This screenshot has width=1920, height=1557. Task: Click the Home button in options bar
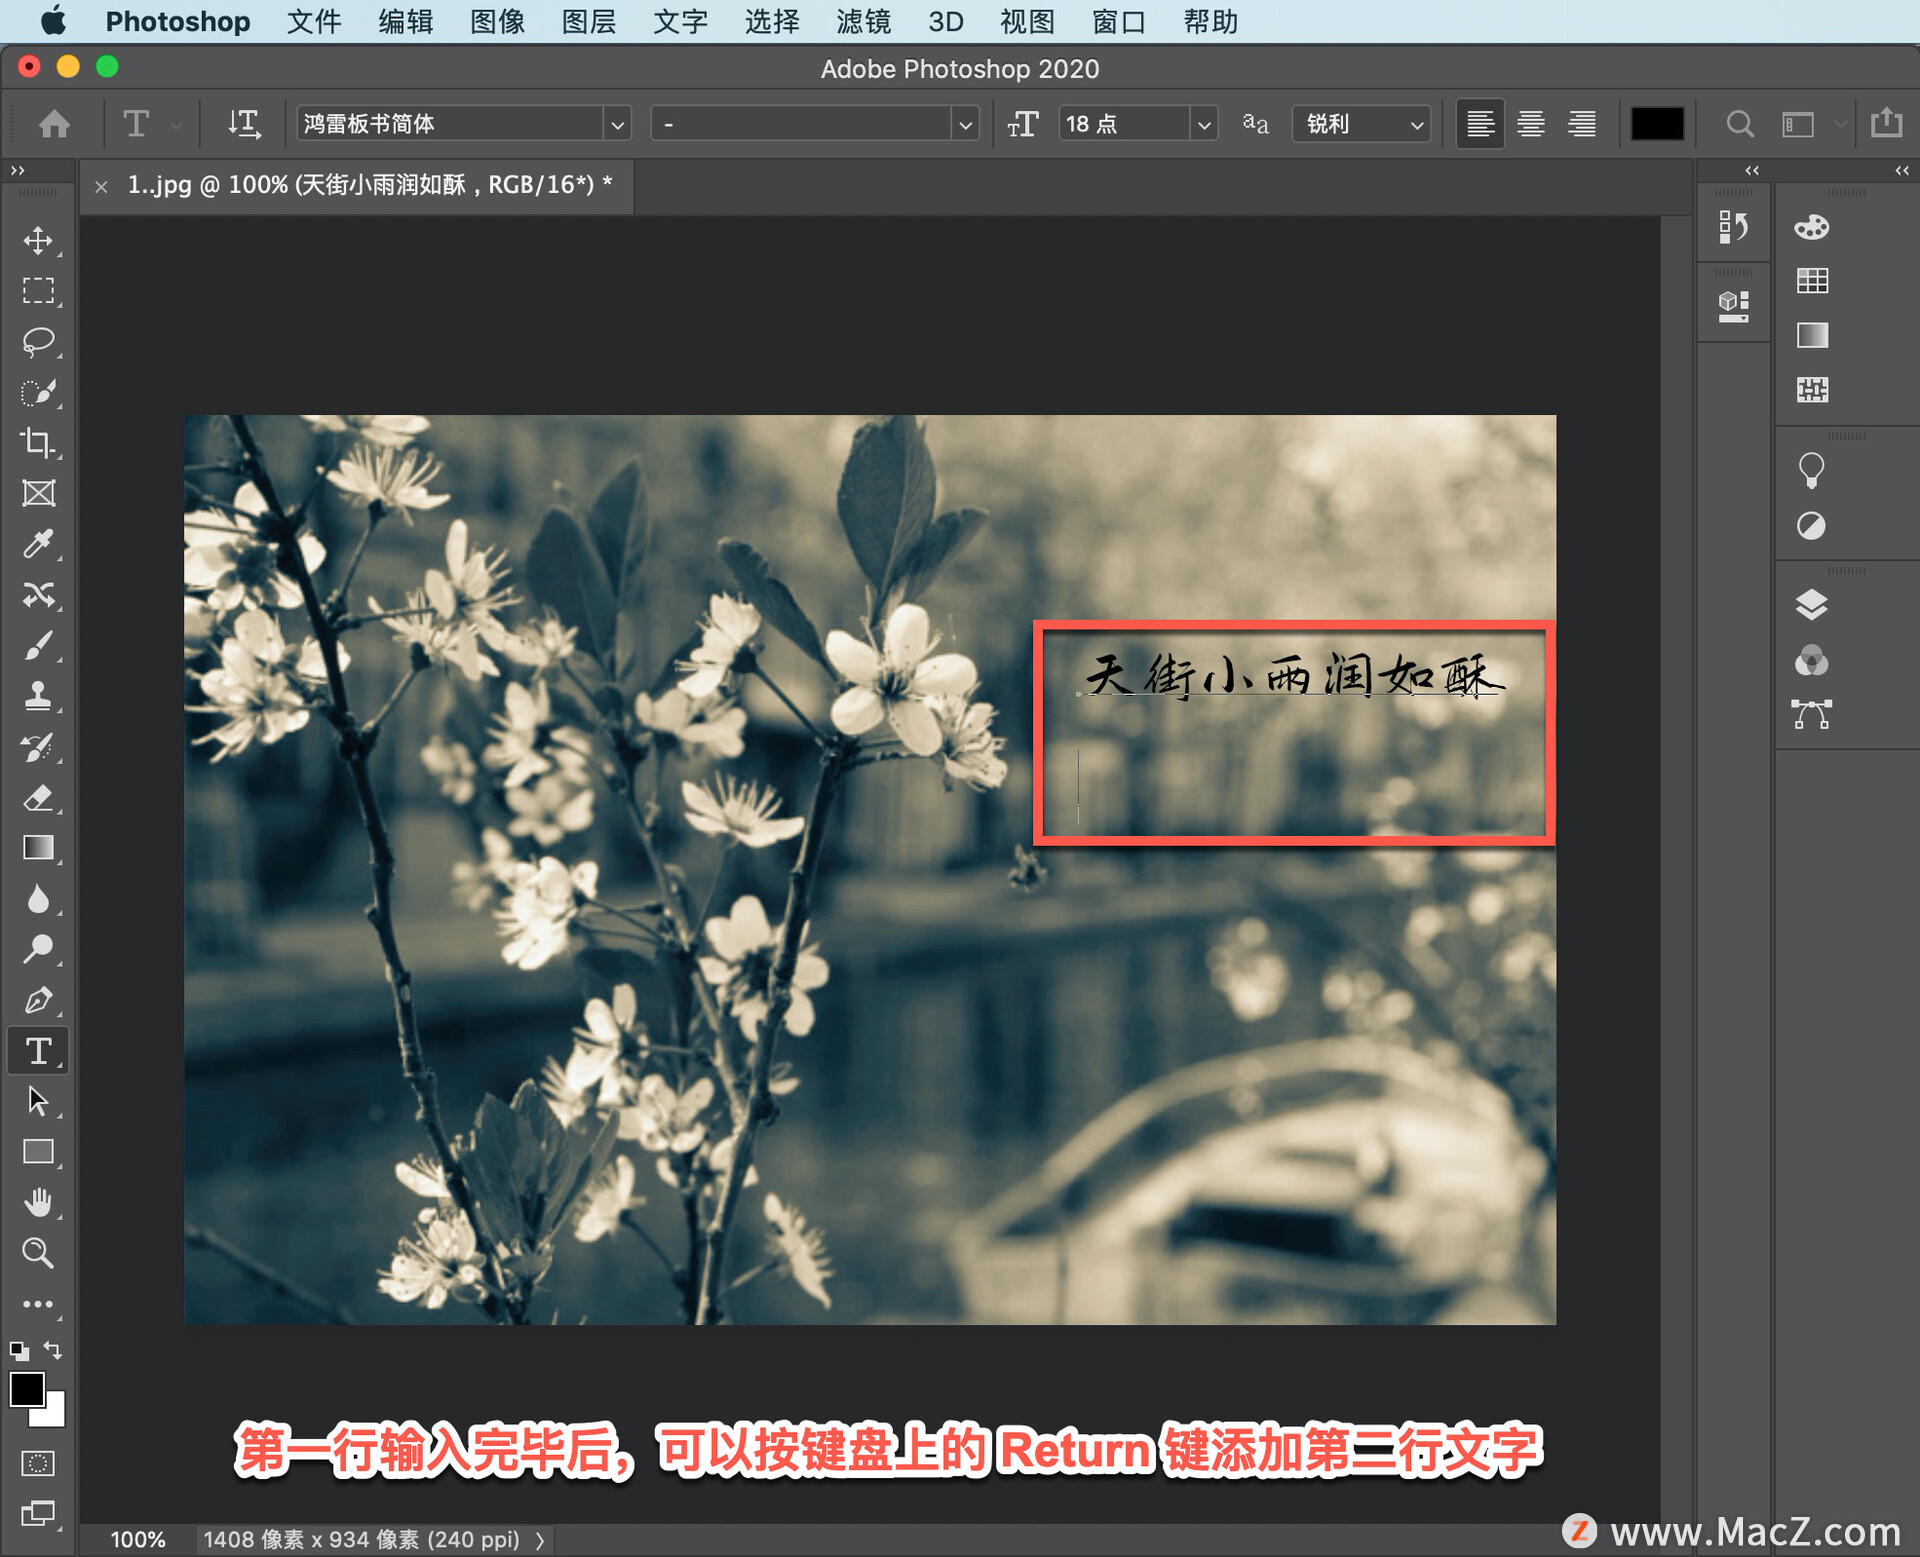[54, 124]
